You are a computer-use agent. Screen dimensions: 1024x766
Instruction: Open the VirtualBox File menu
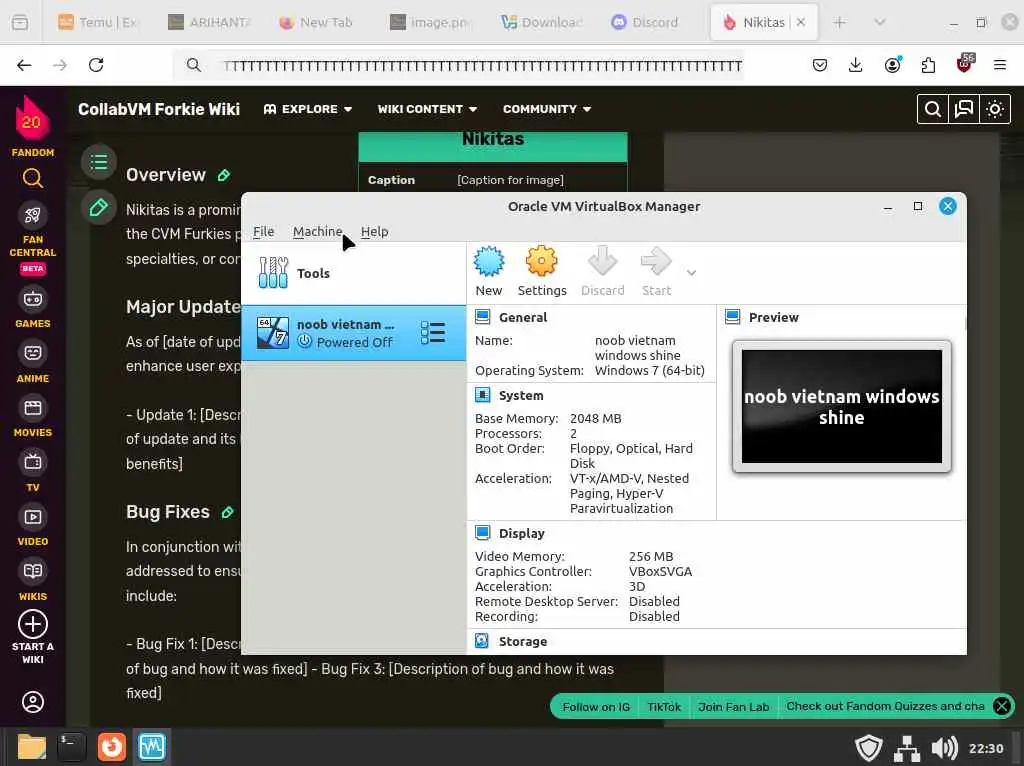pos(263,231)
